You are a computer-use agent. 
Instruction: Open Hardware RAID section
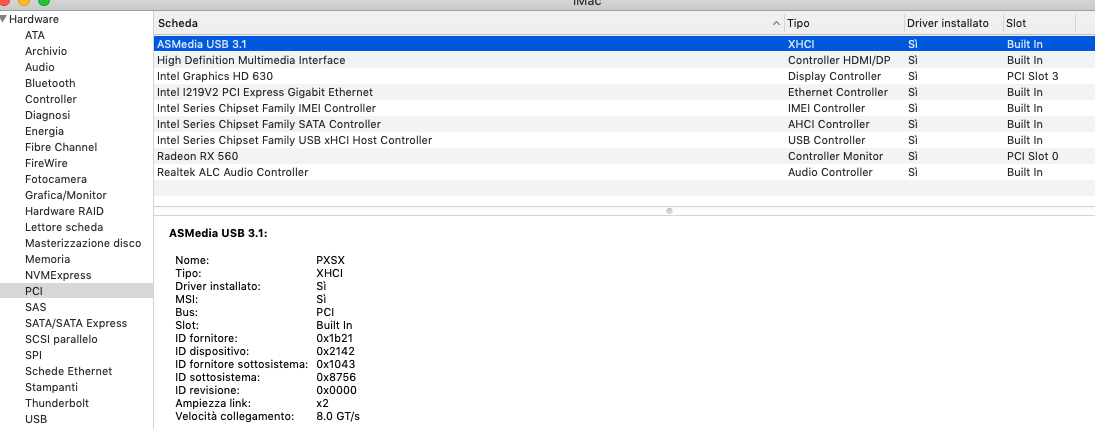click(64, 211)
